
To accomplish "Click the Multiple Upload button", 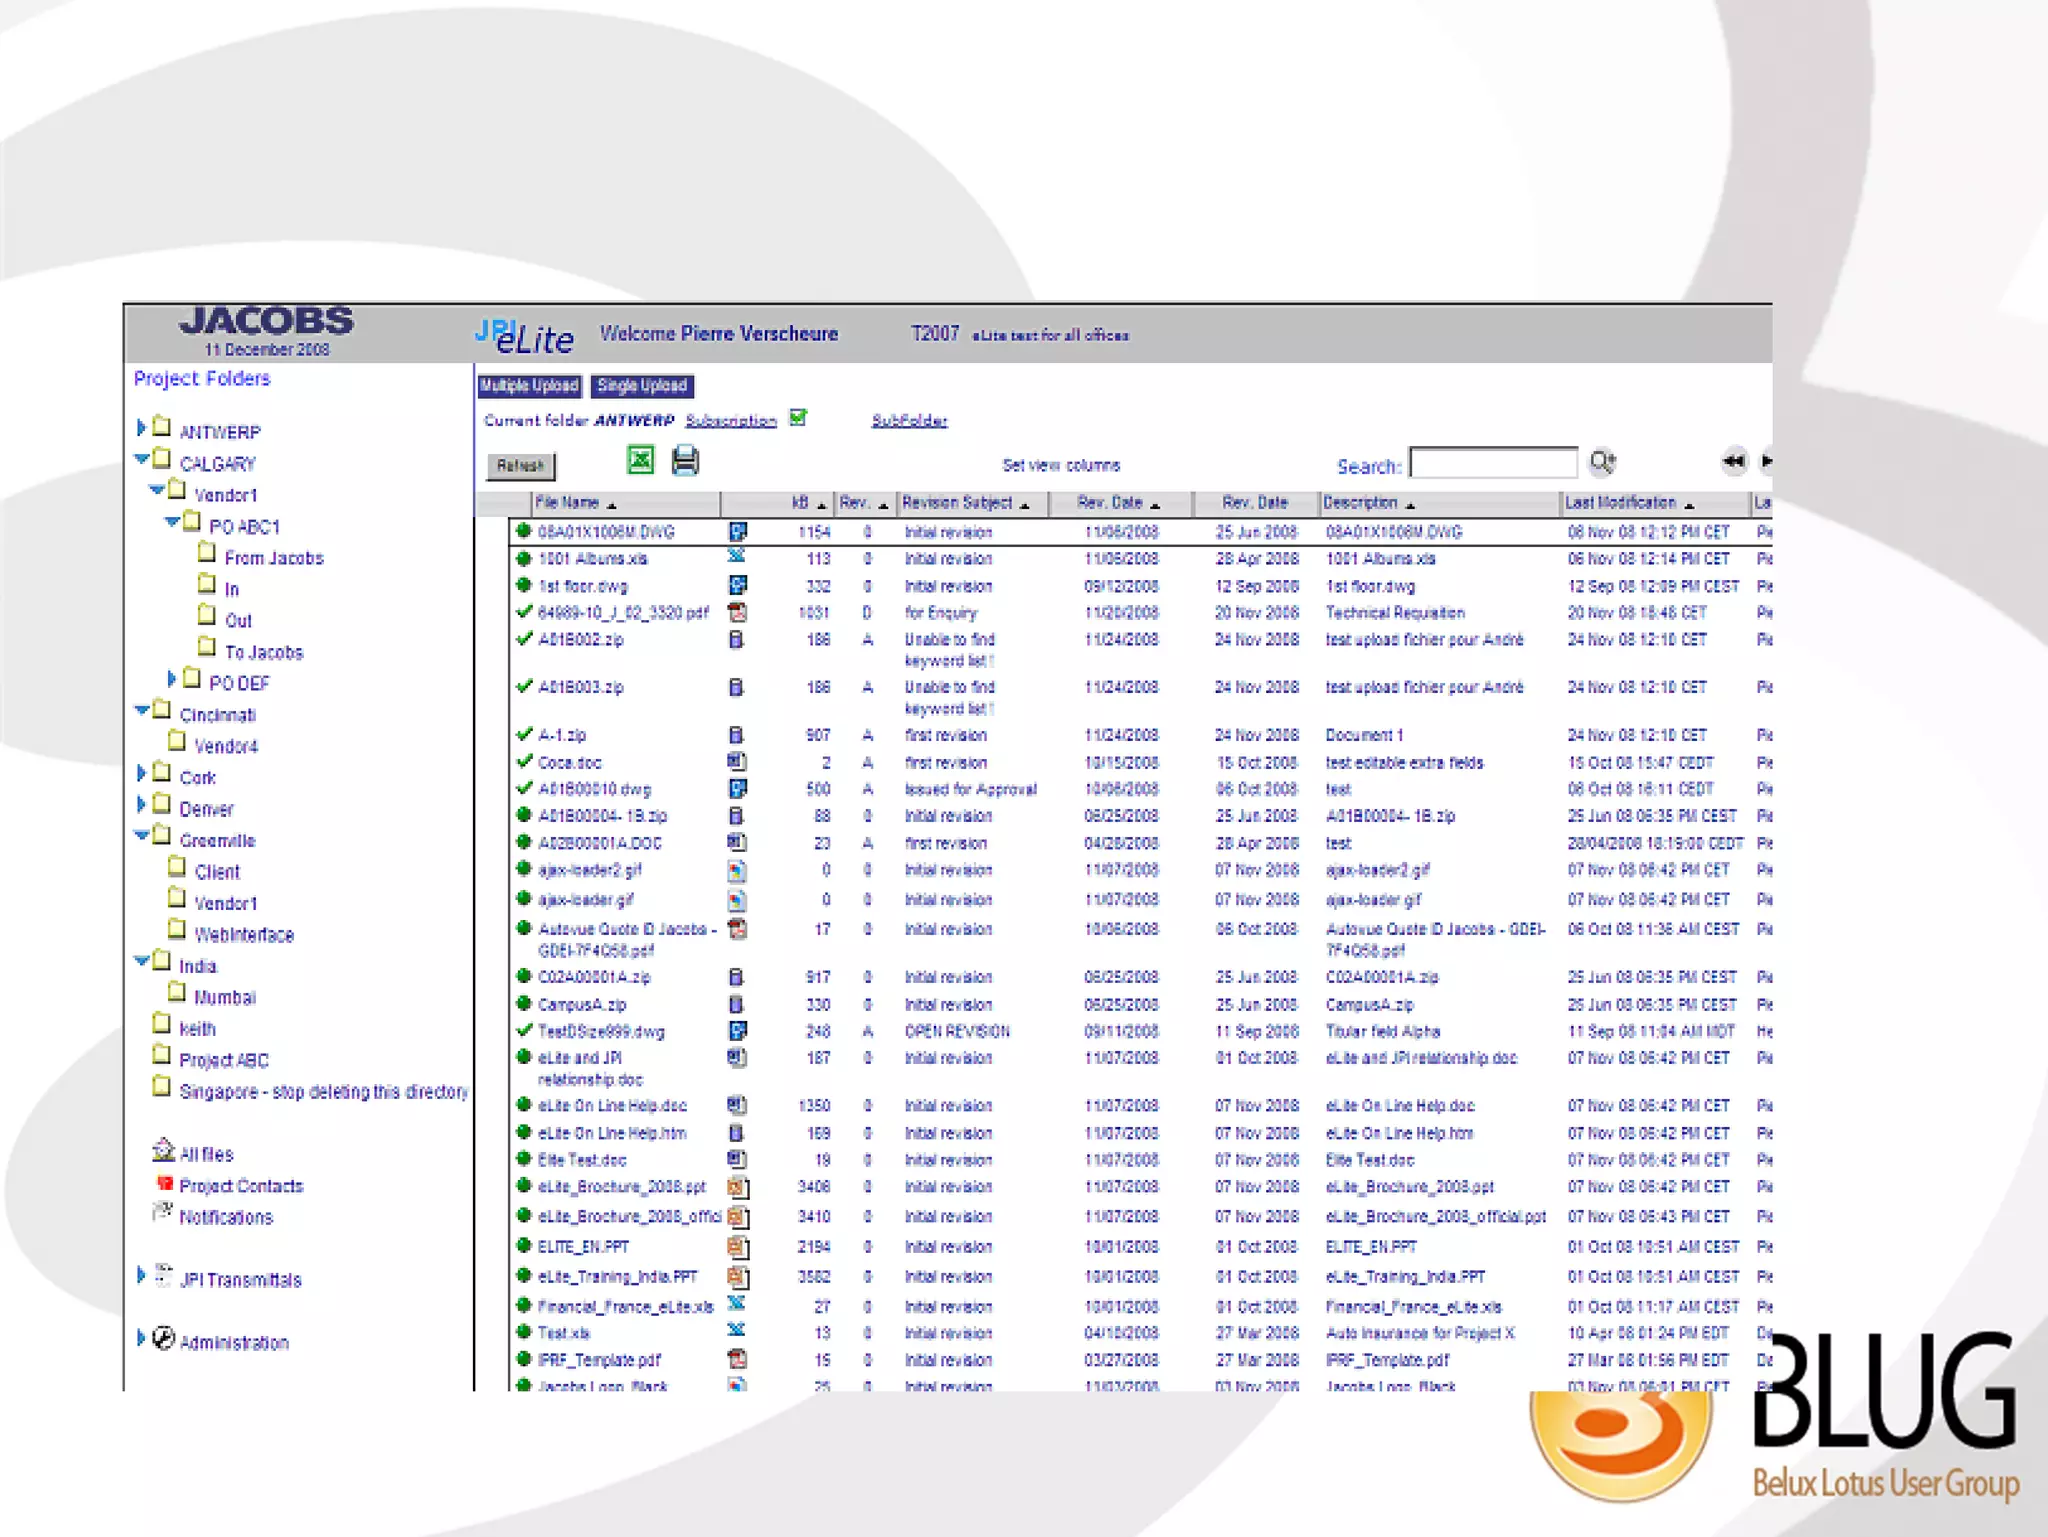I will 529,386.
